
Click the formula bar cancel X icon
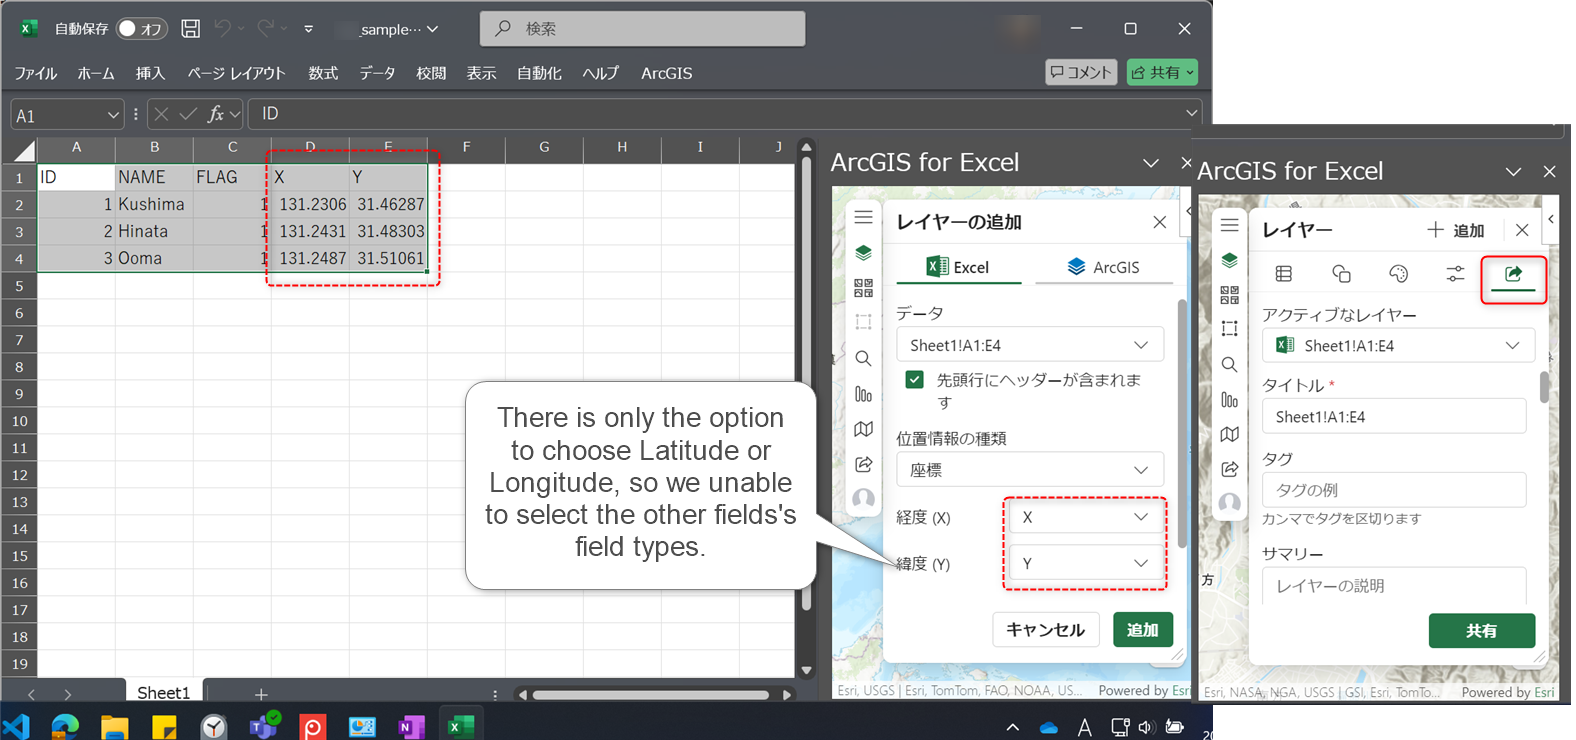pos(161,115)
